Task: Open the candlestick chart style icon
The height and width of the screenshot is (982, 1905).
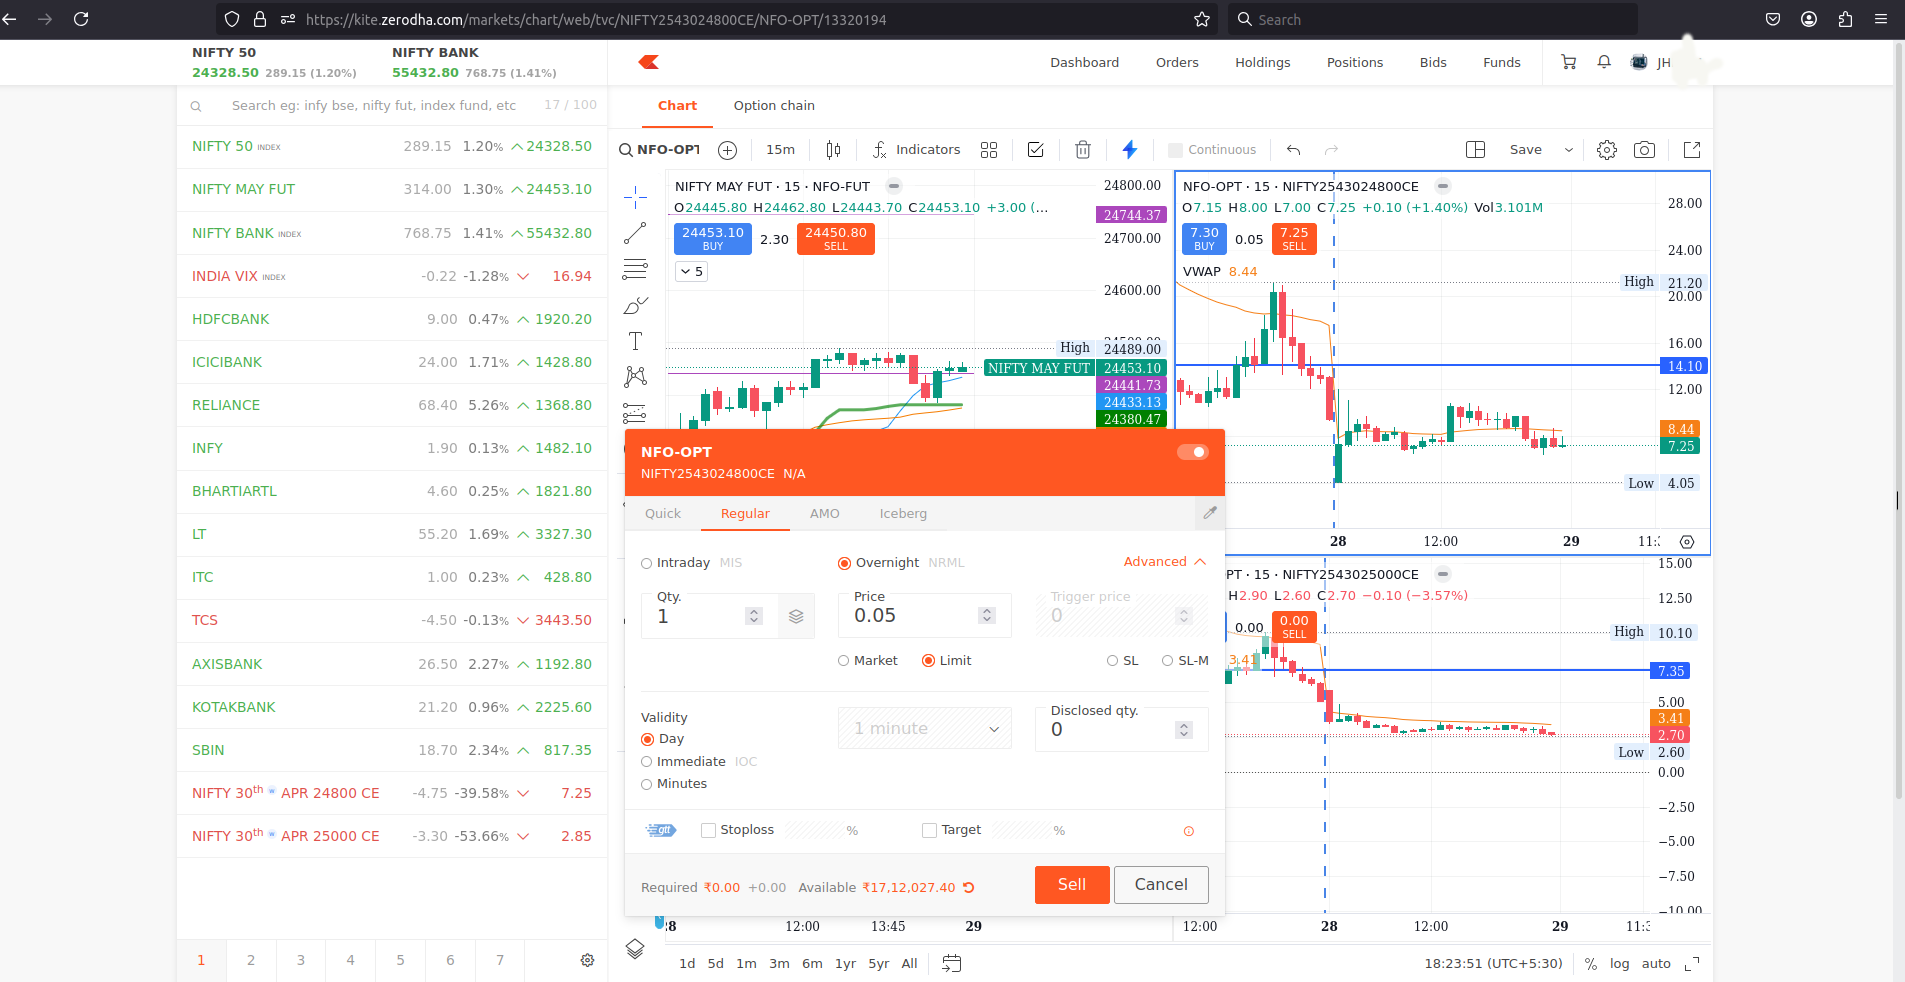Action: pyautogui.click(x=833, y=150)
